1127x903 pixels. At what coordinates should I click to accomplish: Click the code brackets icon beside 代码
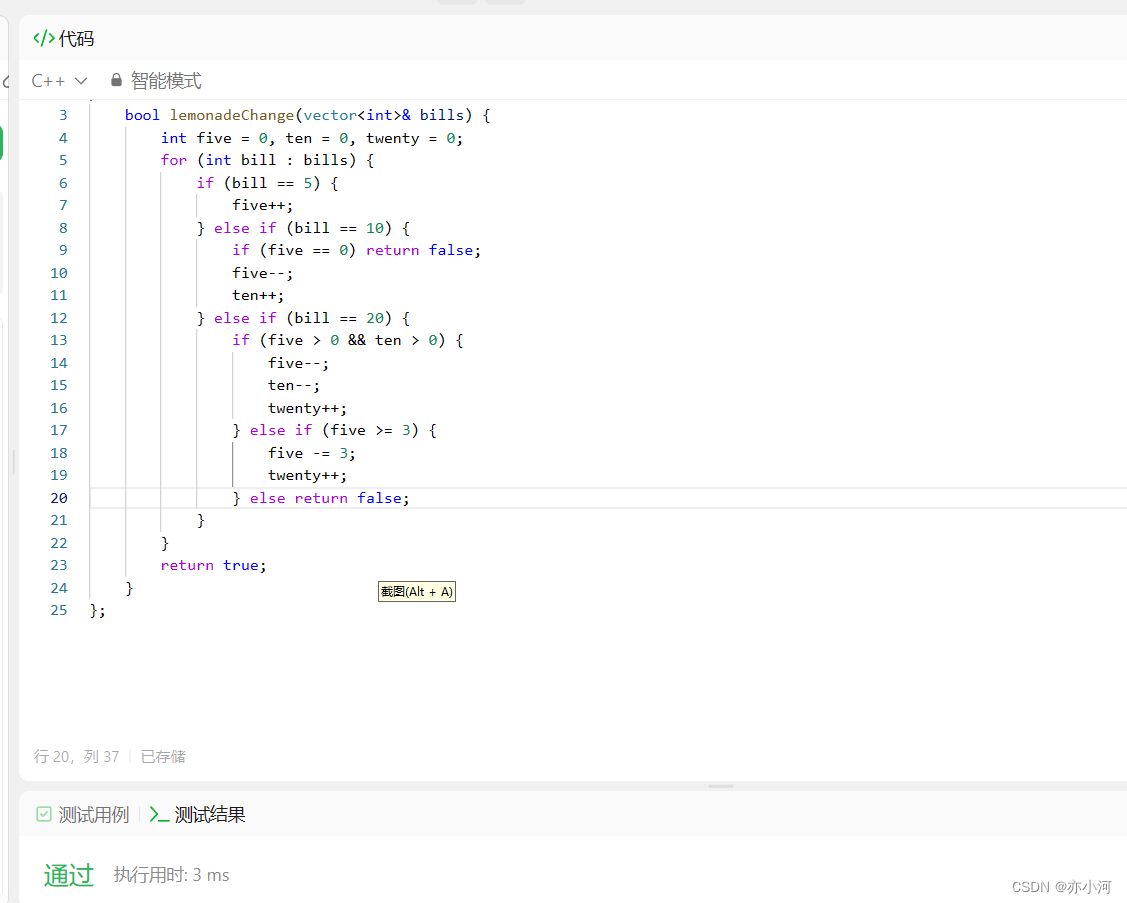pos(44,38)
